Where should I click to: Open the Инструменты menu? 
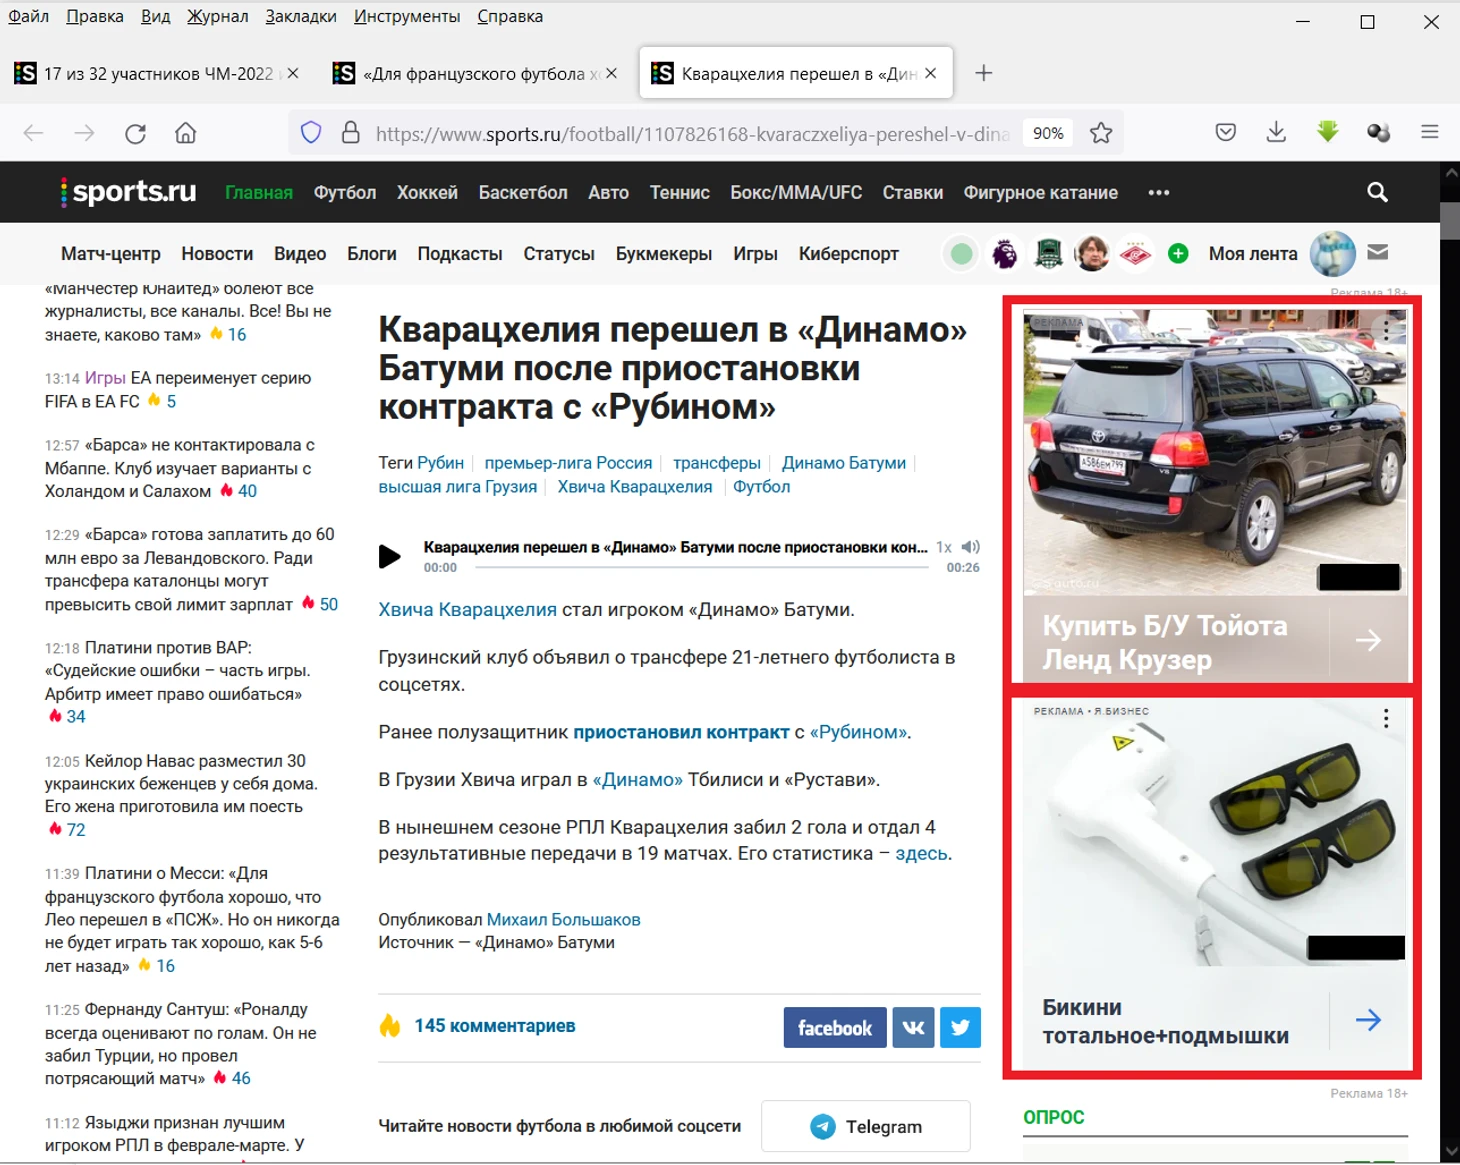[407, 16]
